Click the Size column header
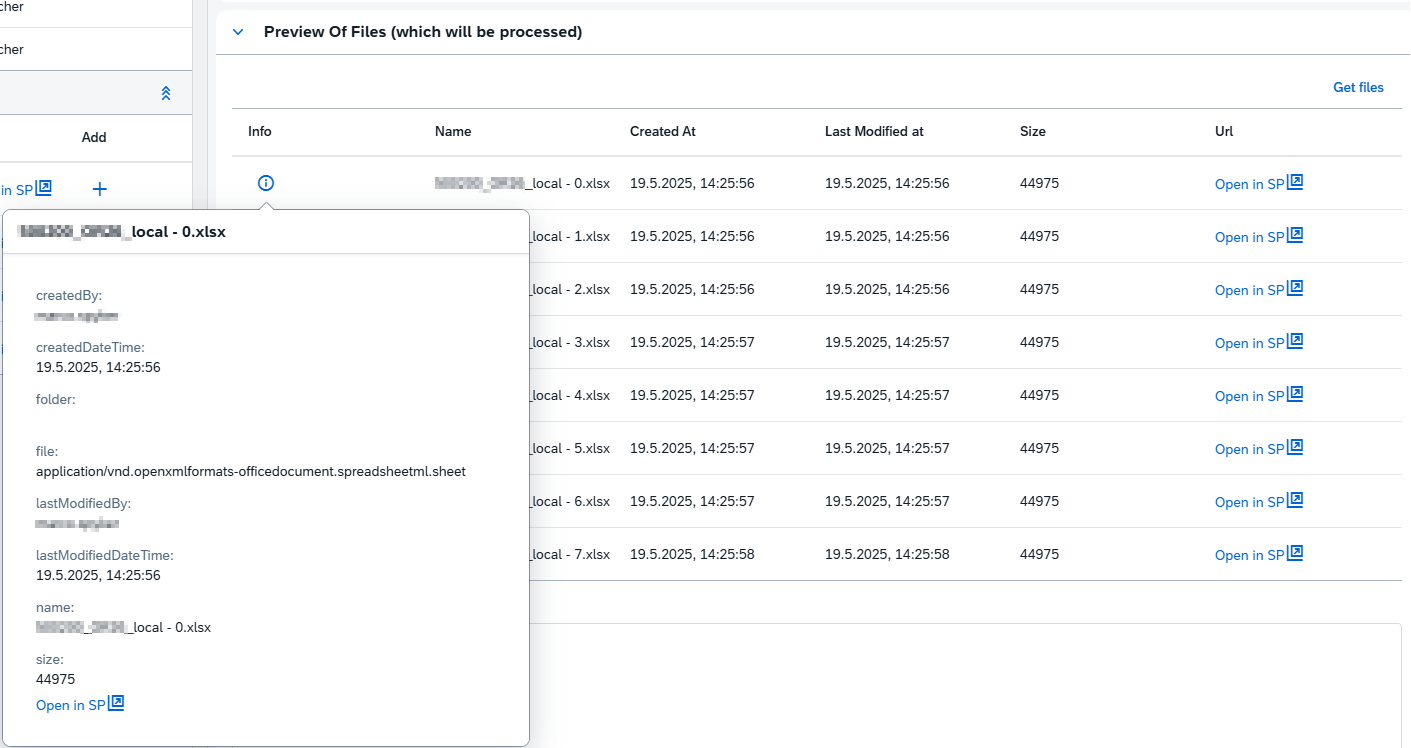The height and width of the screenshot is (748, 1411). (x=1032, y=131)
